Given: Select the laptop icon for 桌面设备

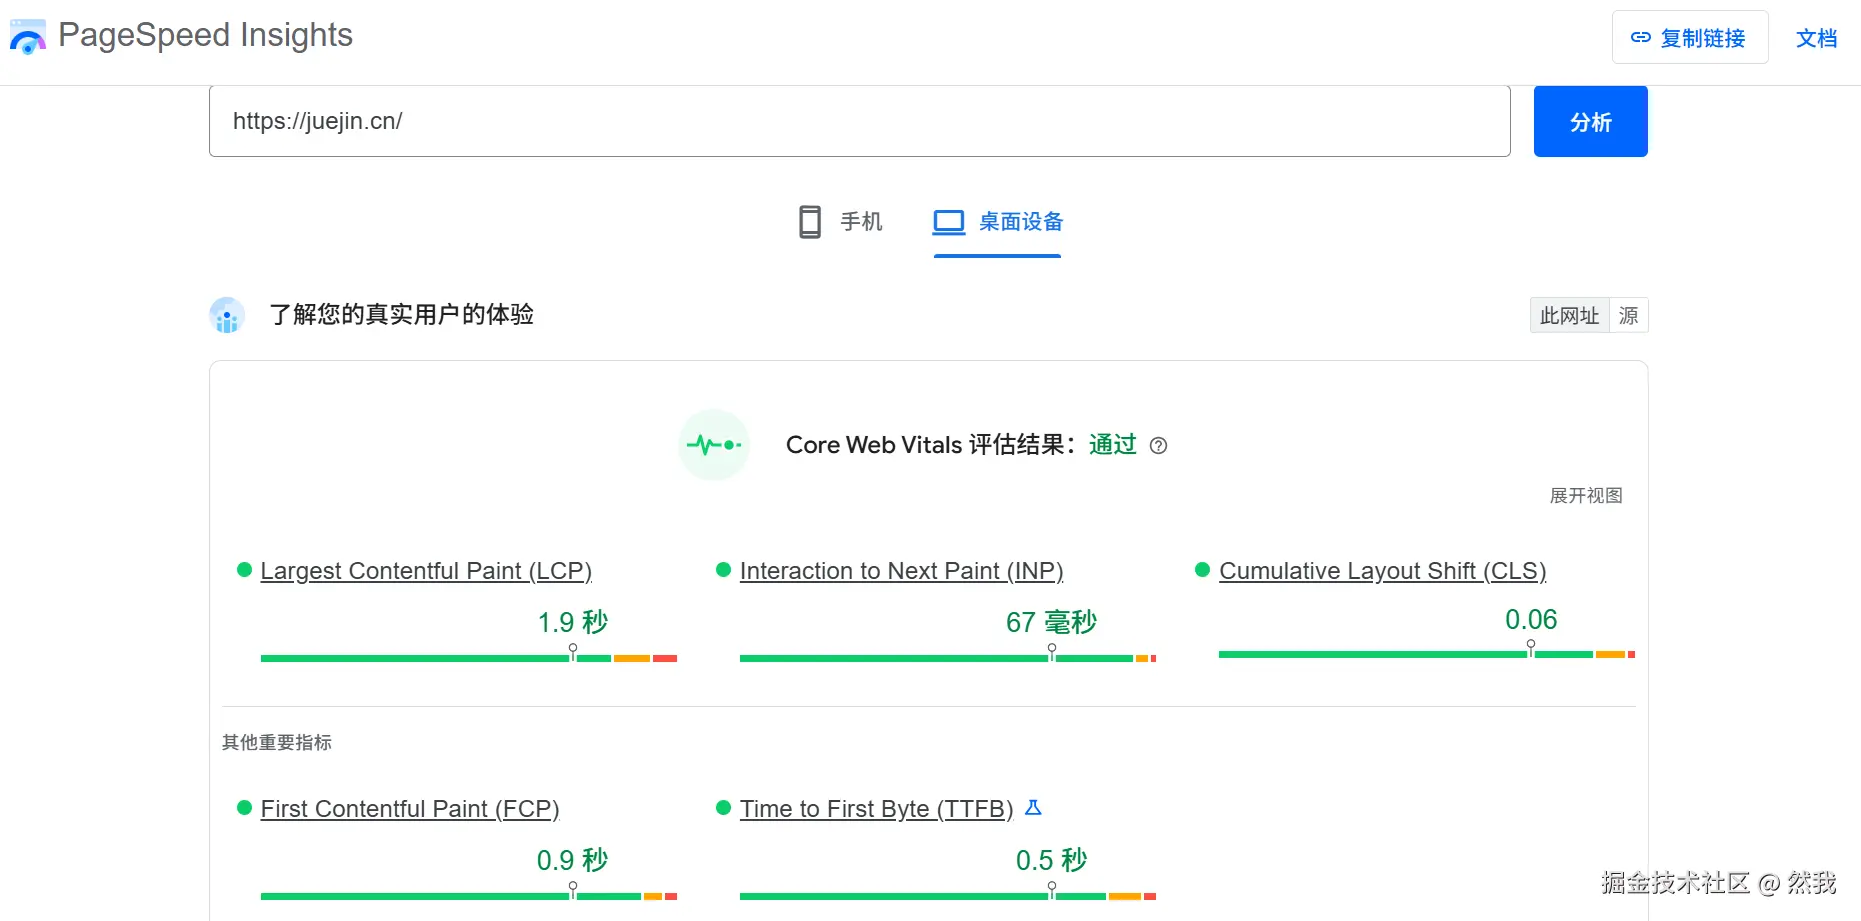Looking at the screenshot, I should pyautogui.click(x=949, y=222).
